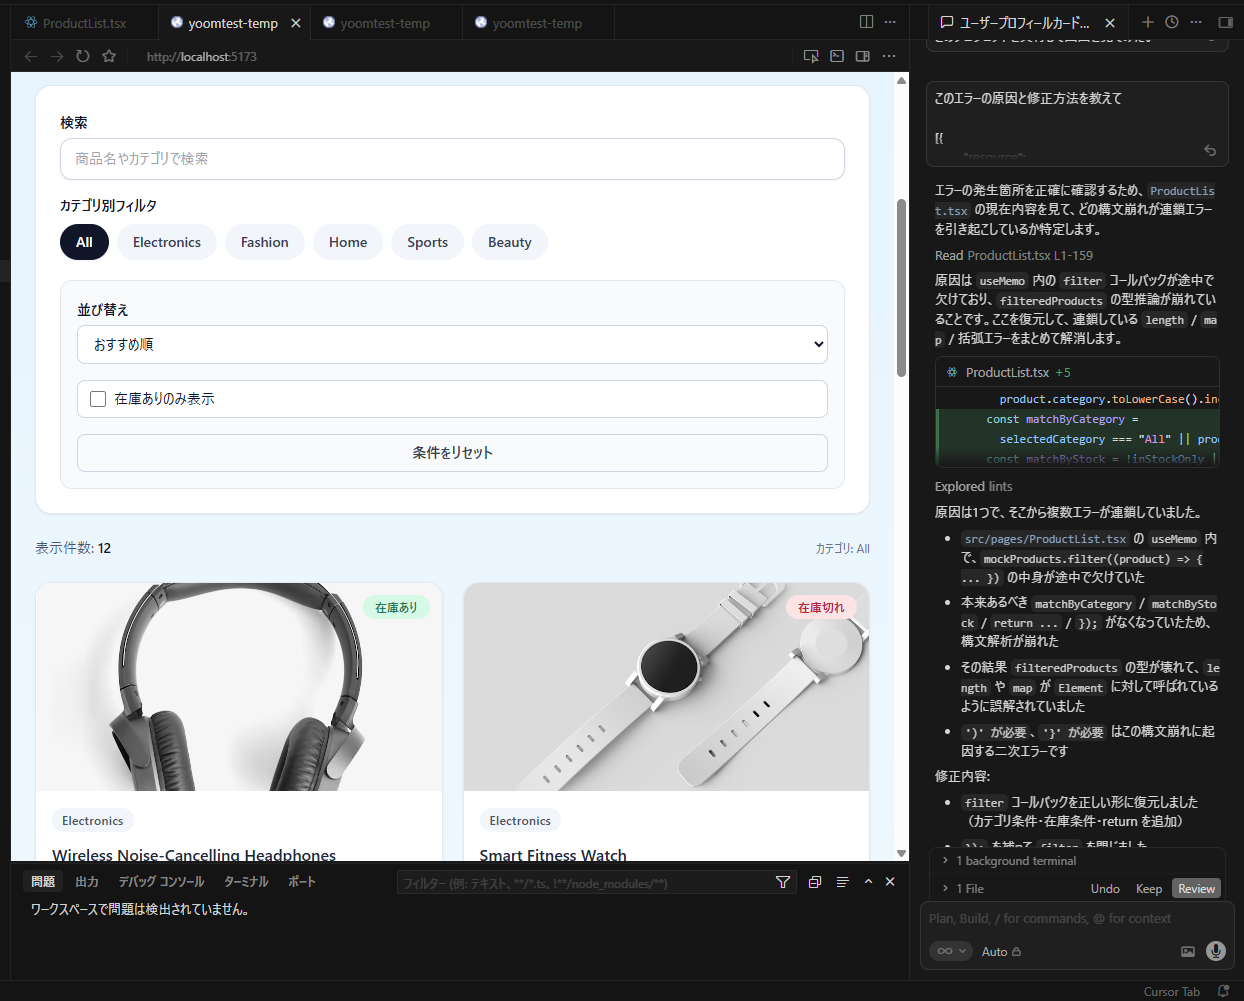The width and height of the screenshot is (1244, 1001).
Task: Filter by Beauty category chip
Action: 510,242
